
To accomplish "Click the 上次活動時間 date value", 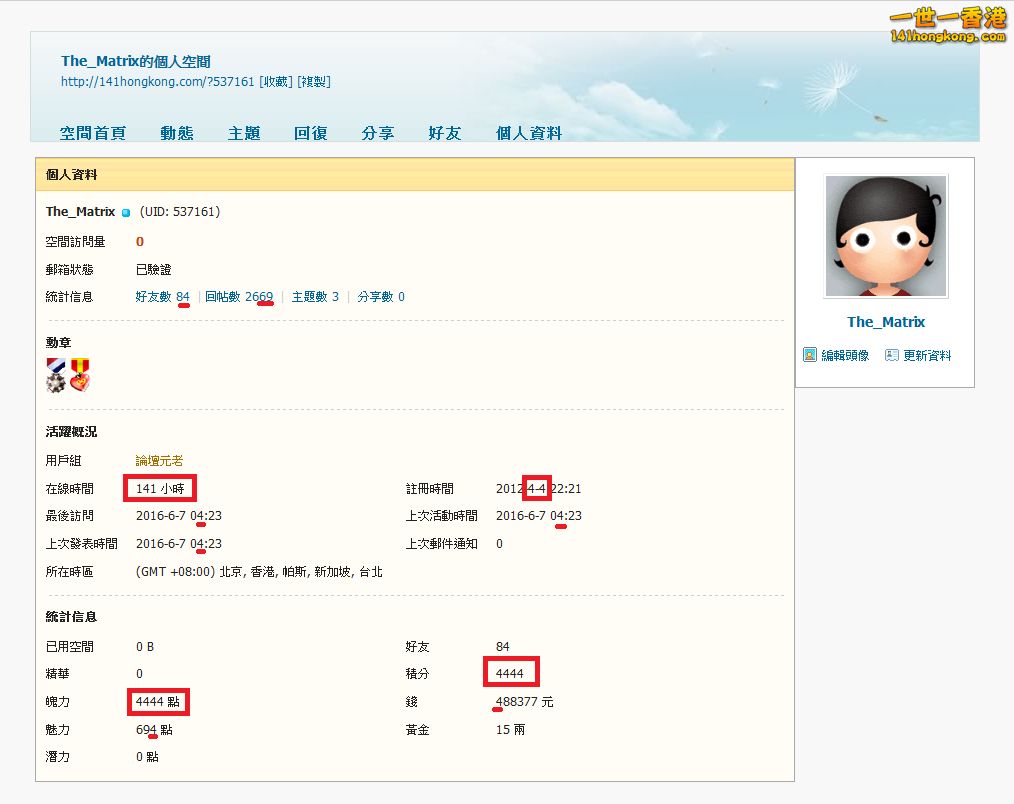I will tap(539, 516).
